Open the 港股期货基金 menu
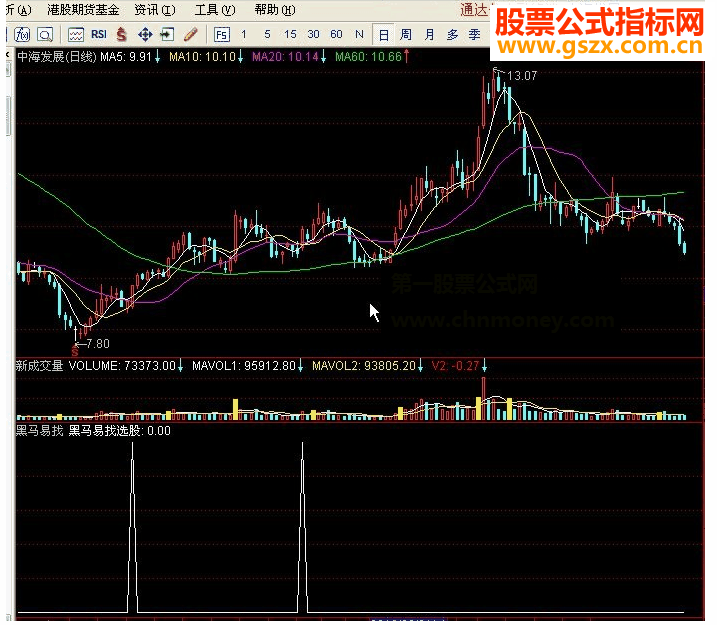This screenshot has width=717, height=625. [x=83, y=10]
